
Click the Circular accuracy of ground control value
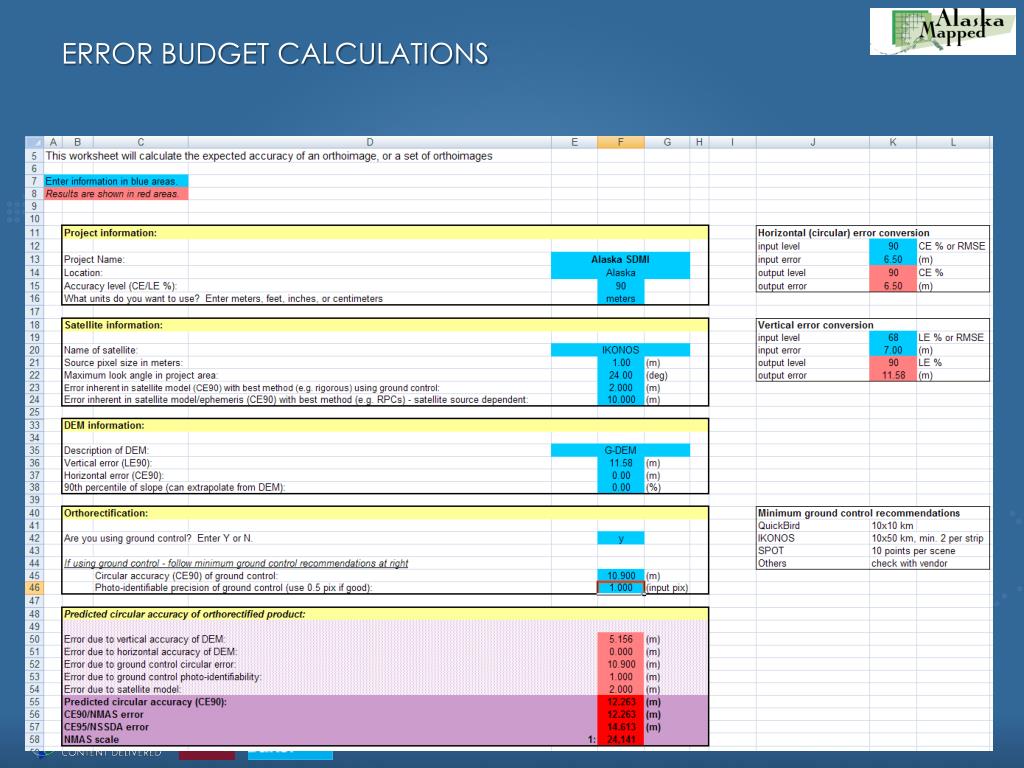click(620, 575)
